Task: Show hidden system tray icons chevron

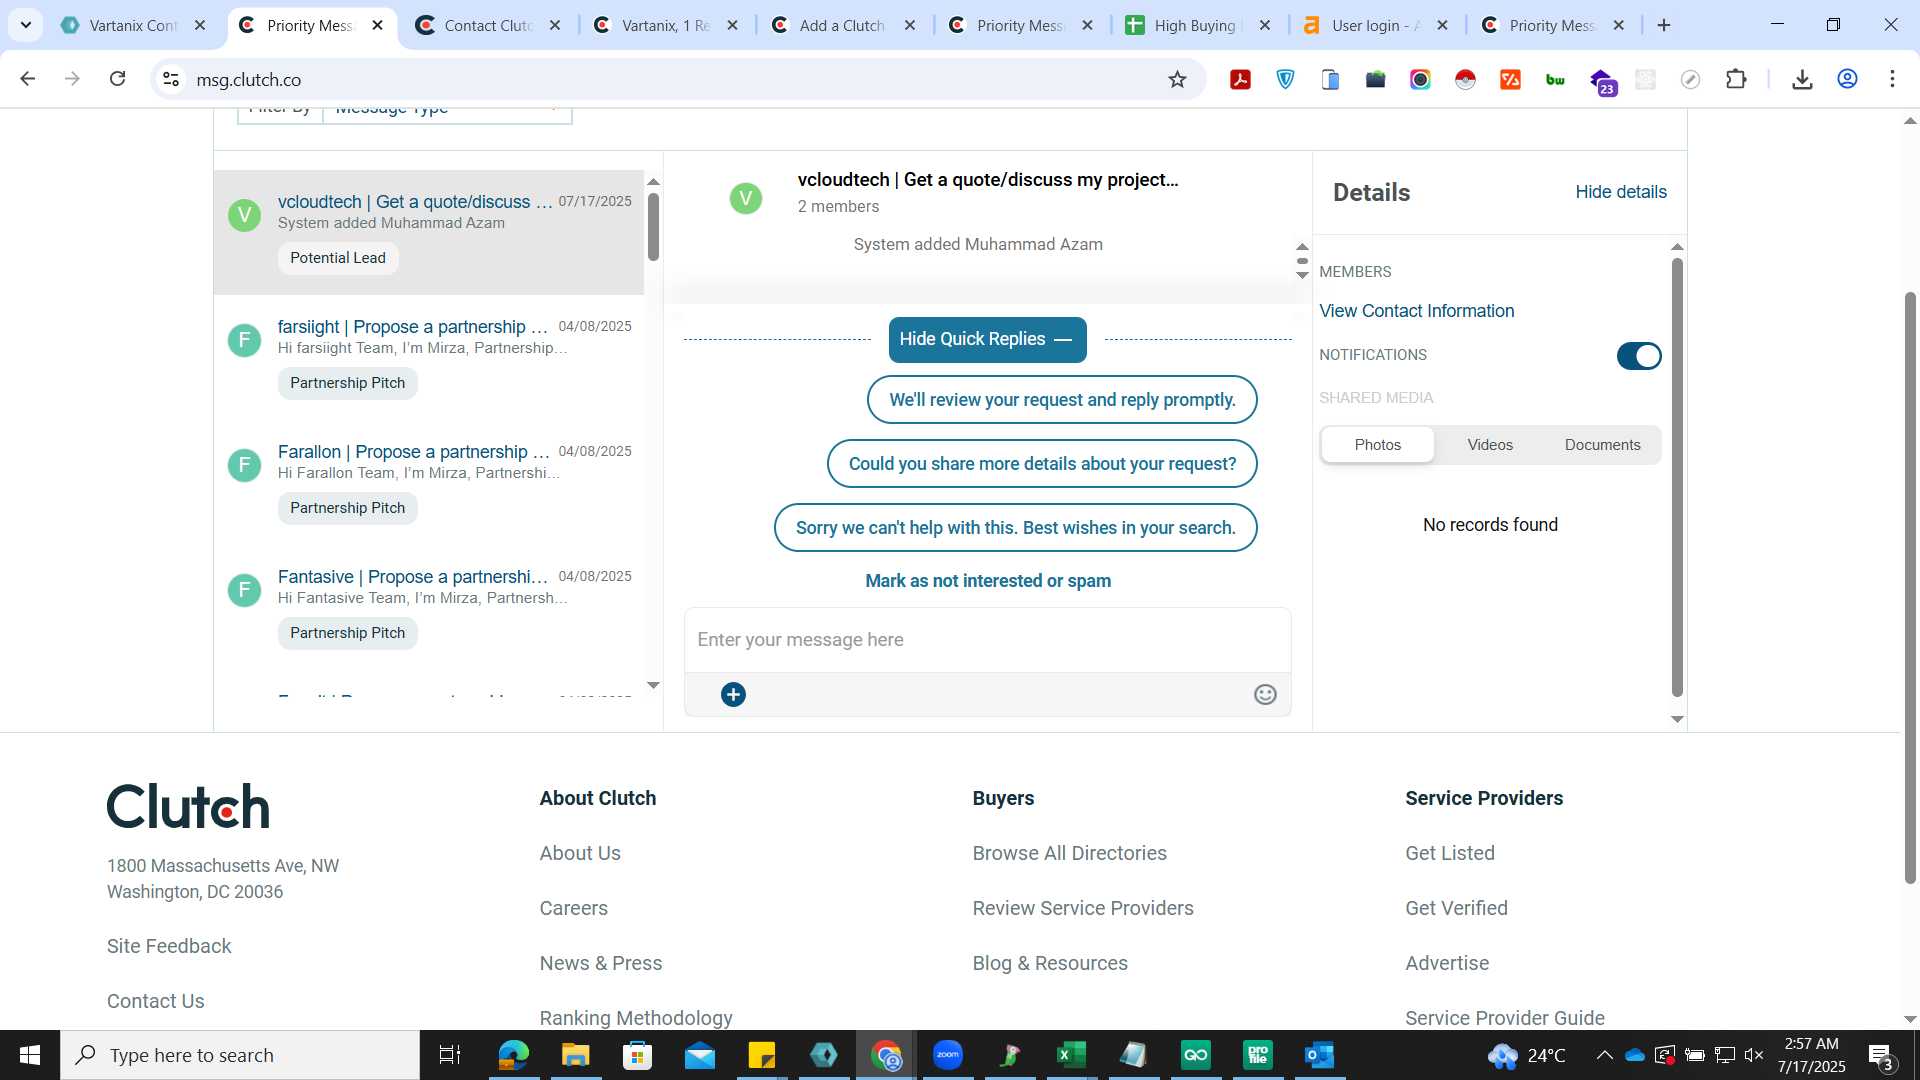Action: point(1604,1055)
